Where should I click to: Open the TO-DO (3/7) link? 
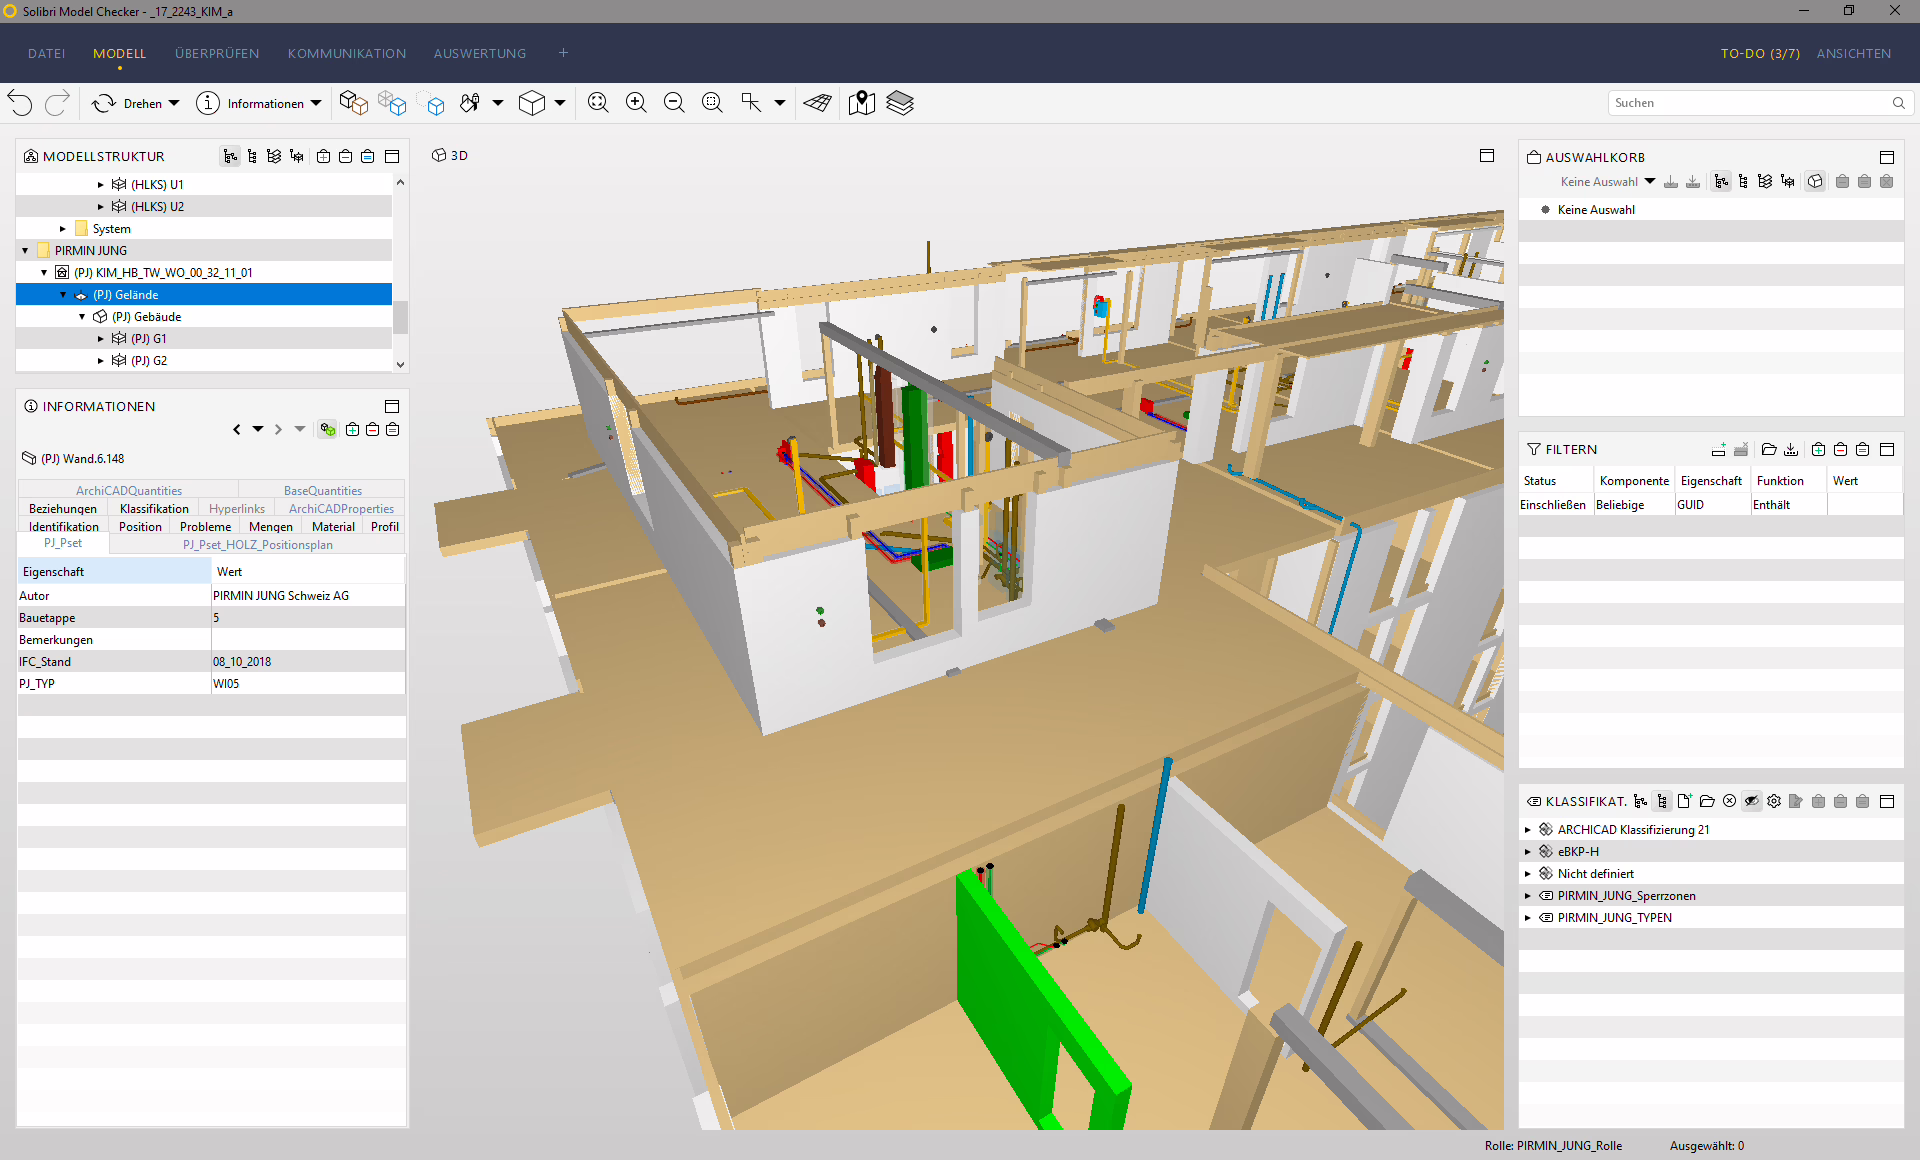pos(1760,54)
